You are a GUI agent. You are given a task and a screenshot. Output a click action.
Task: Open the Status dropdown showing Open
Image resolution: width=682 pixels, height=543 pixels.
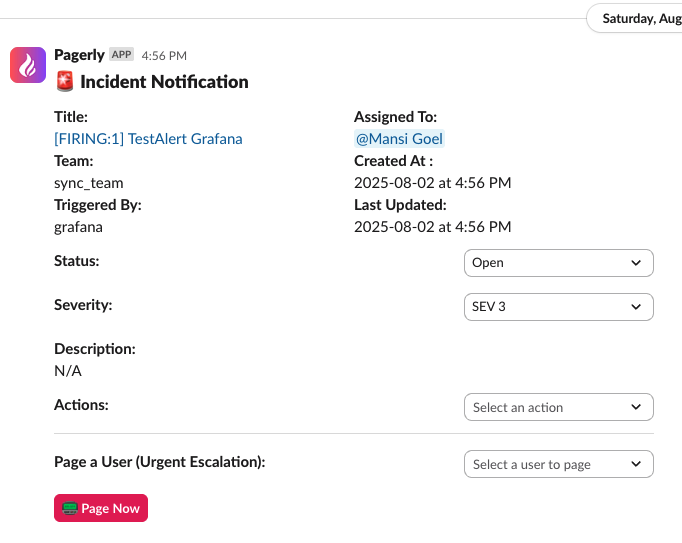point(557,263)
